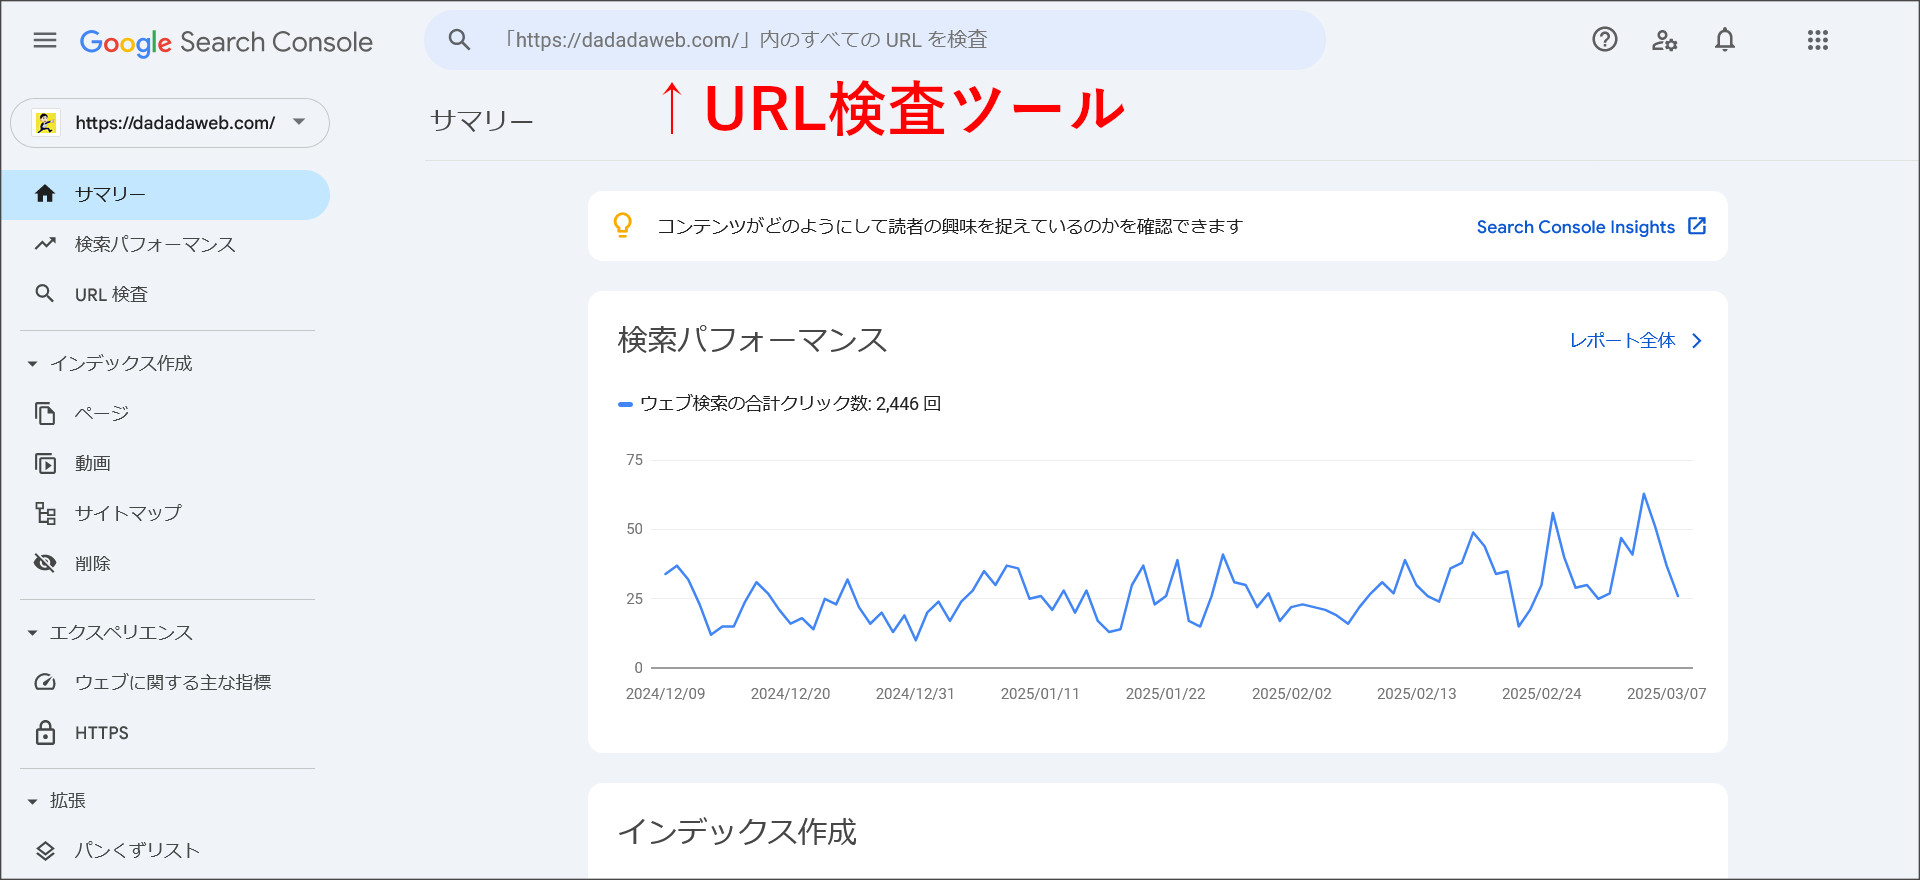
Task: Click the 2025/01/22 date label on chart
Action: click(x=1165, y=694)
